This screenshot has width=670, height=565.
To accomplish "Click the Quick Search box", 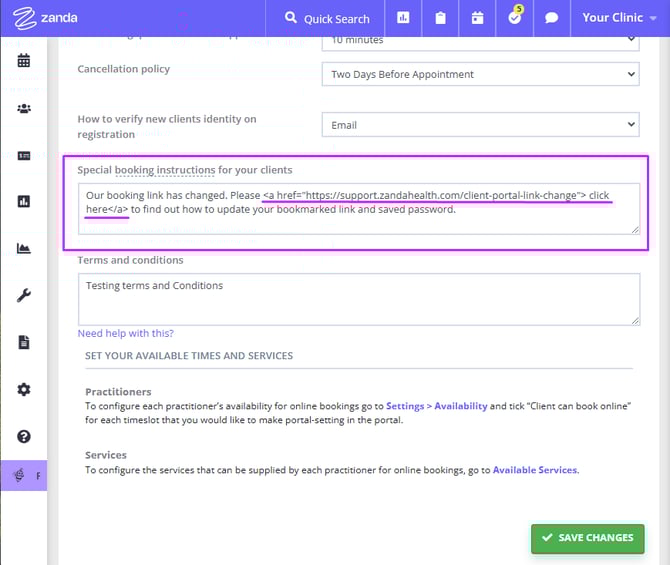I will point(327,18).
